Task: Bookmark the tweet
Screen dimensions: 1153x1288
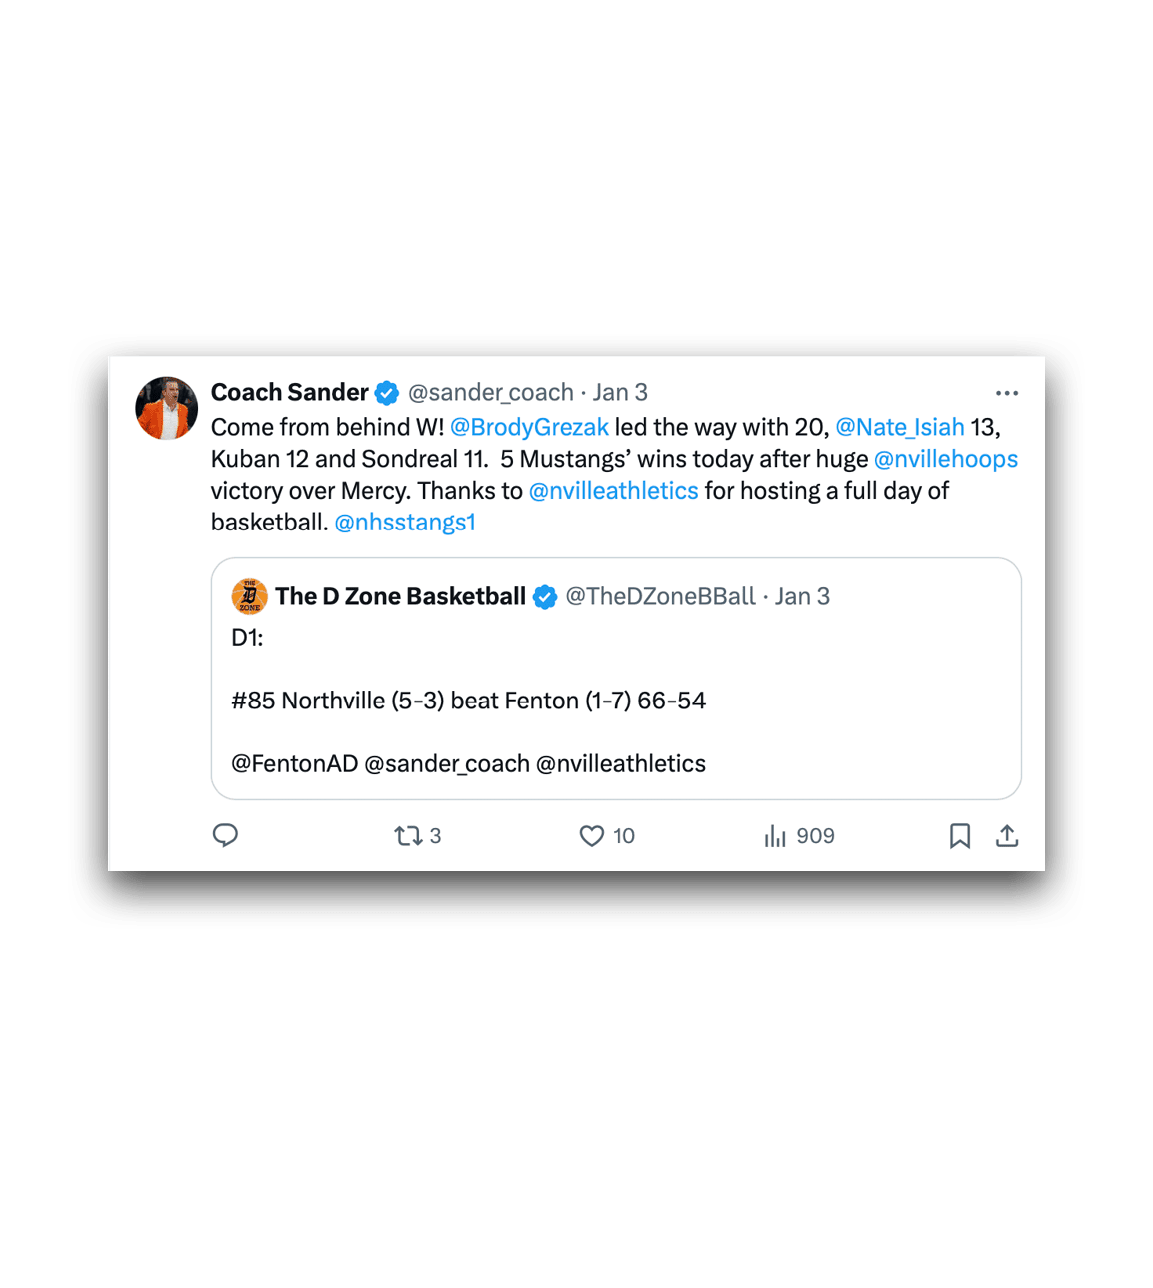Action: pyautogui.click(x=960, y=835)
